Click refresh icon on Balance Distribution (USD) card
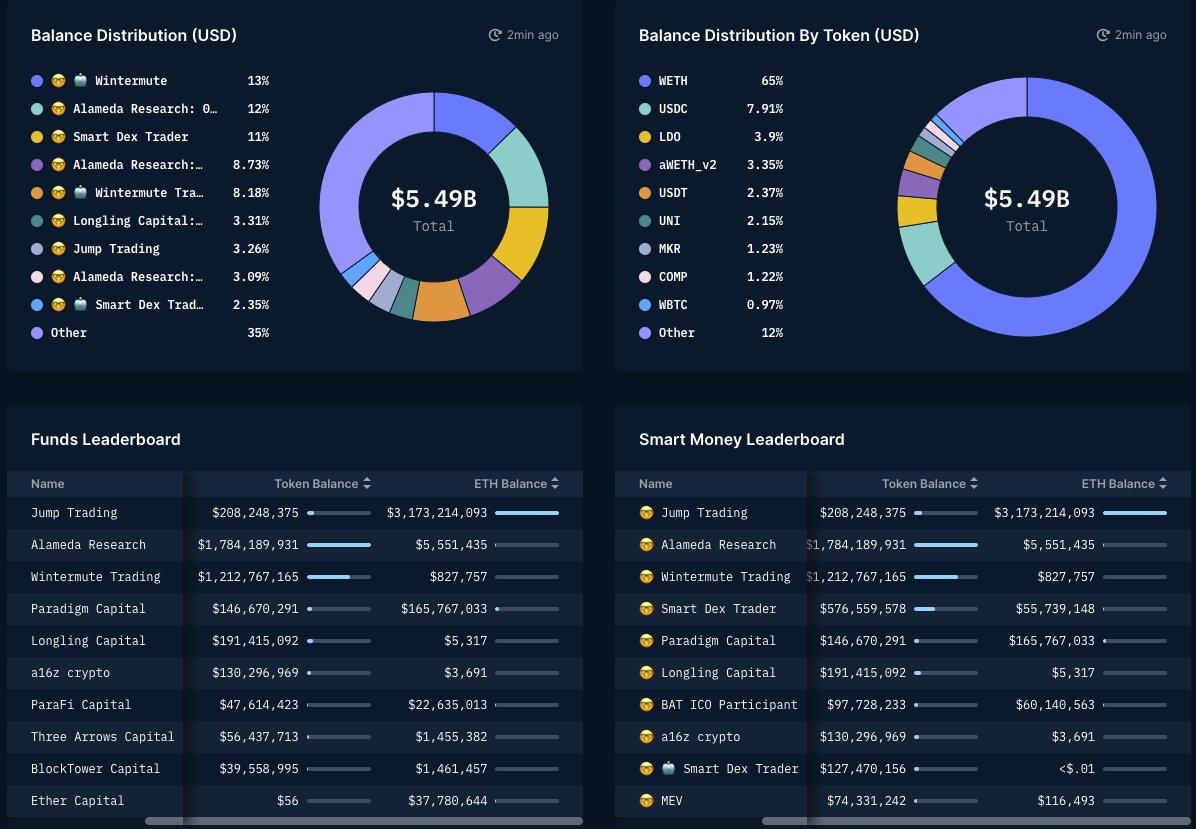Screen dimensions: 1196x829 (495, 35)
